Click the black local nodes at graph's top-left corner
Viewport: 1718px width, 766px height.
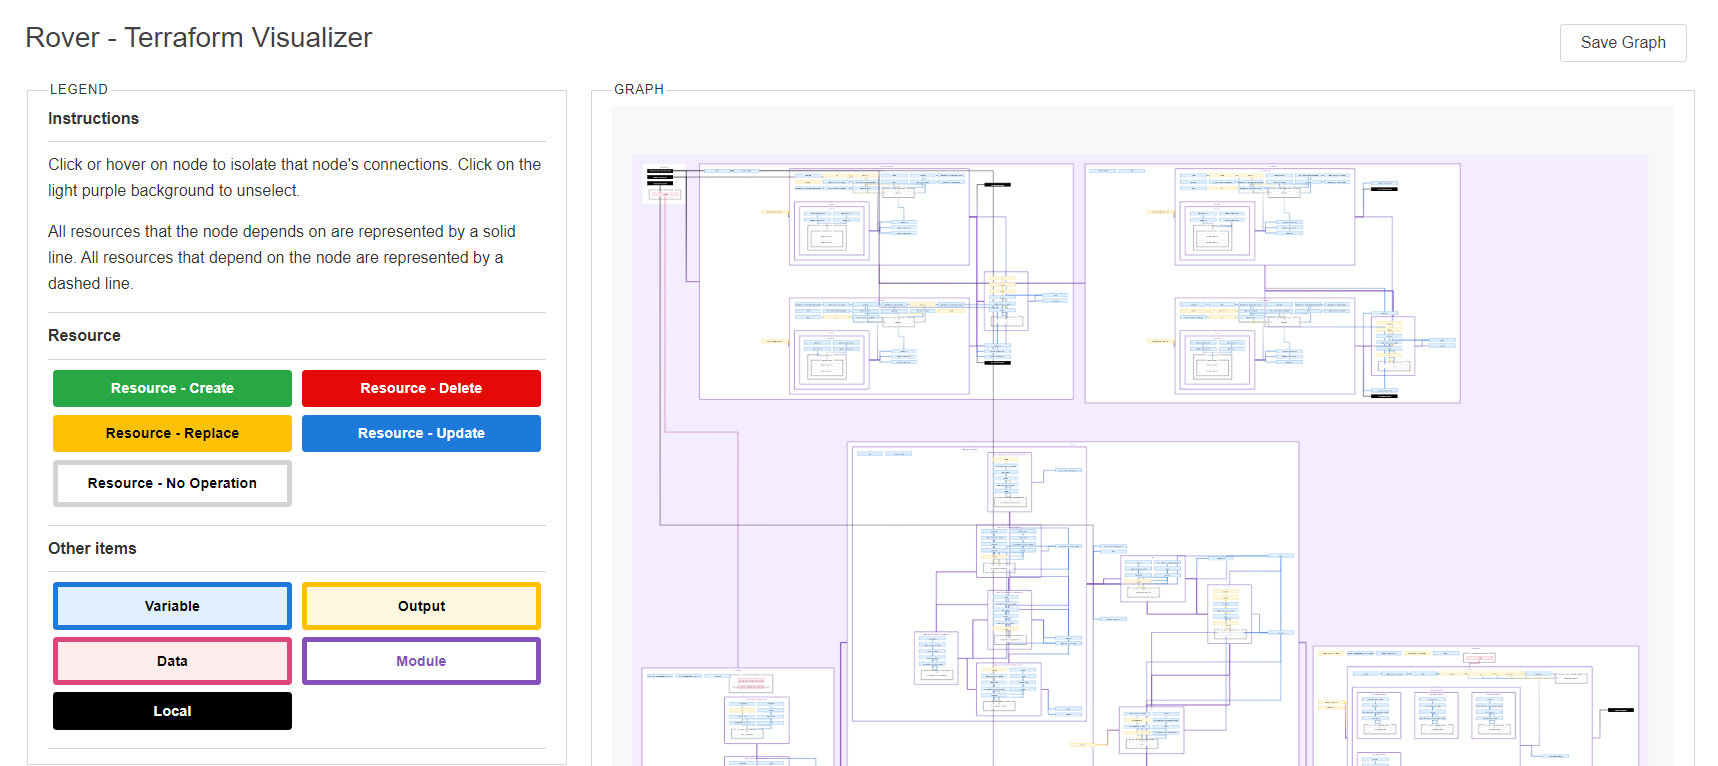click(x=660, y=176)
